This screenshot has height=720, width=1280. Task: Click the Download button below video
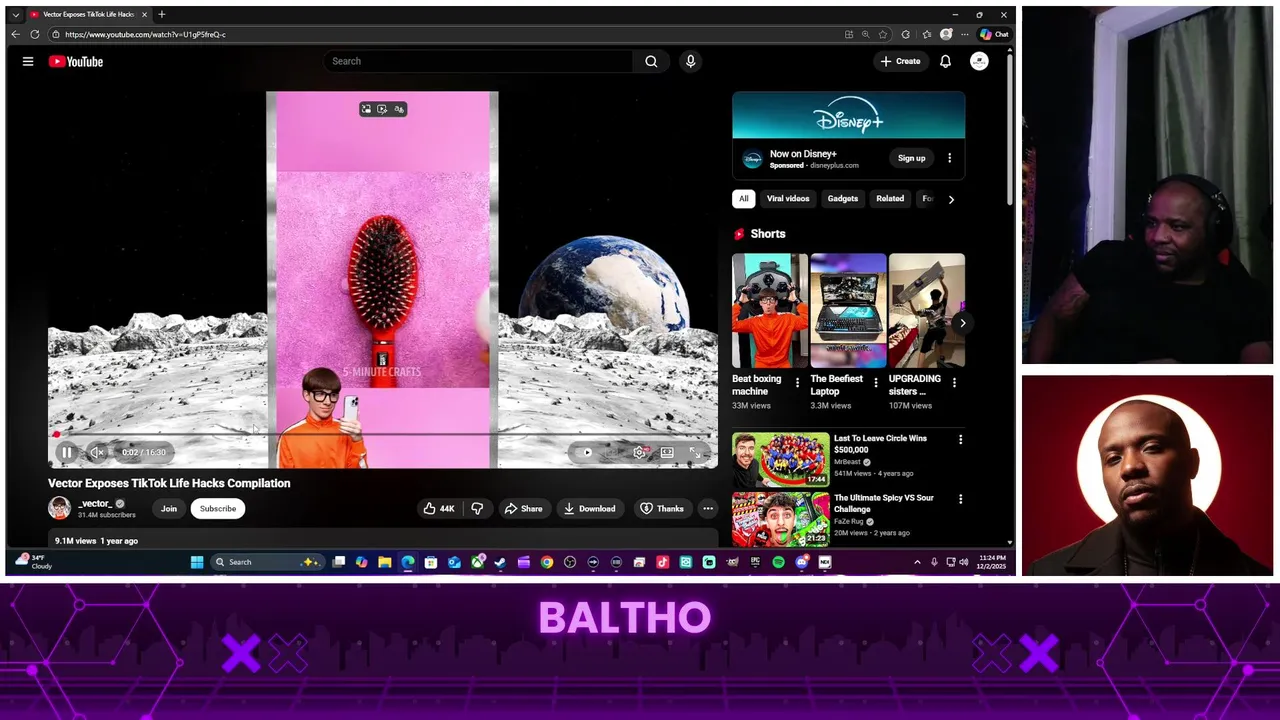590,508
